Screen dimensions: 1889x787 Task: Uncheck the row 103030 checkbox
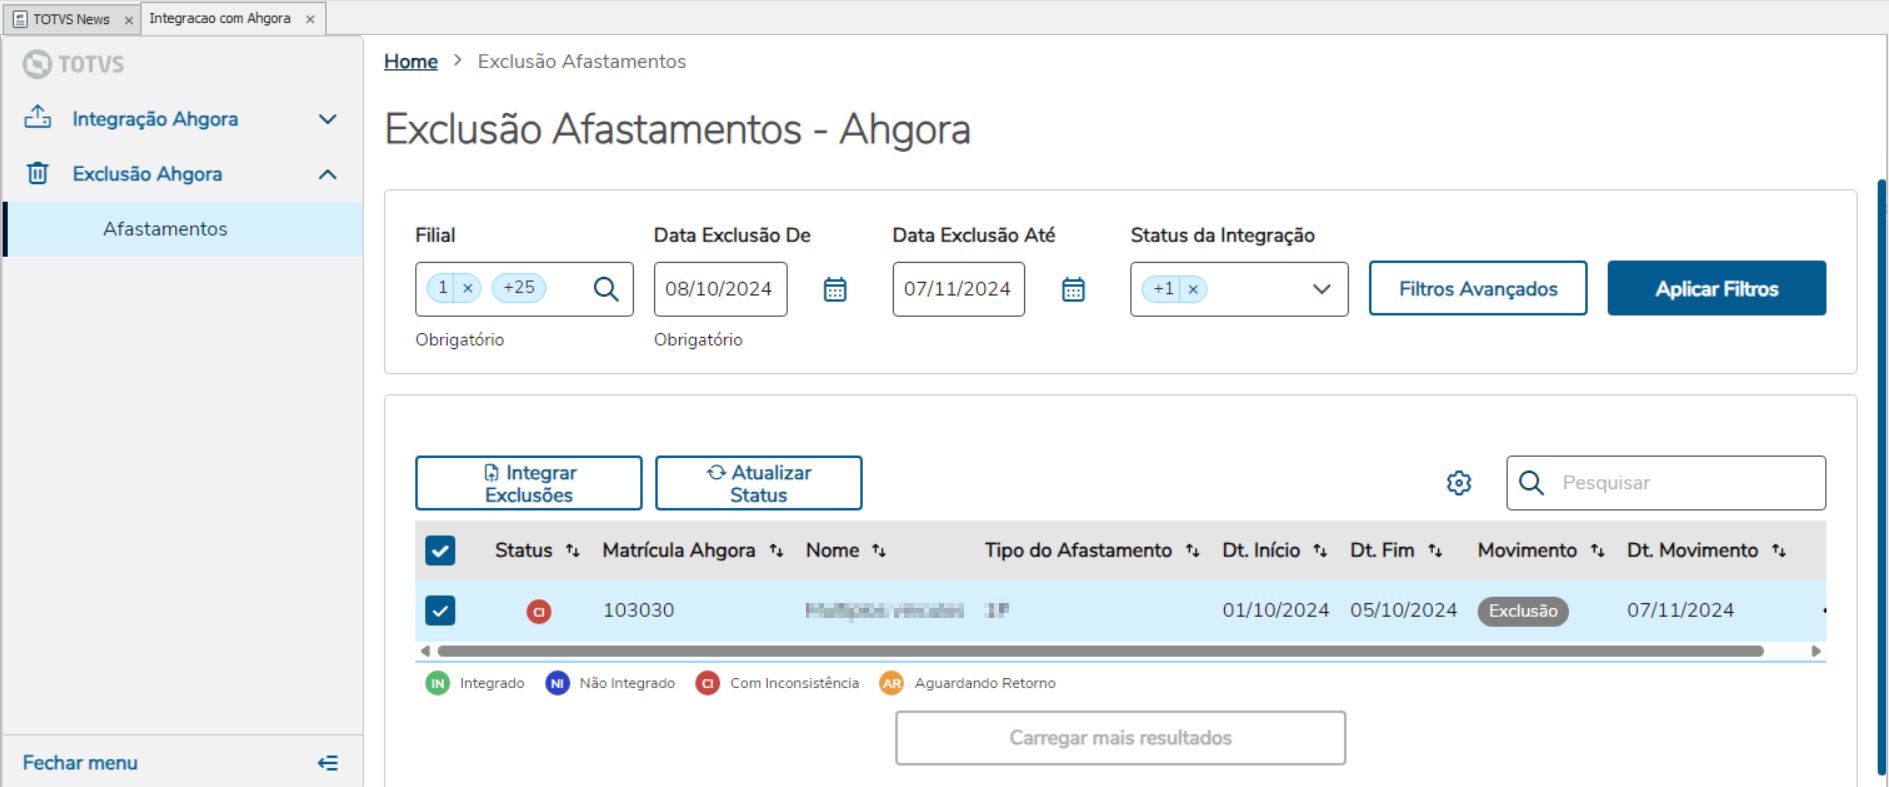tap(440, 610)
